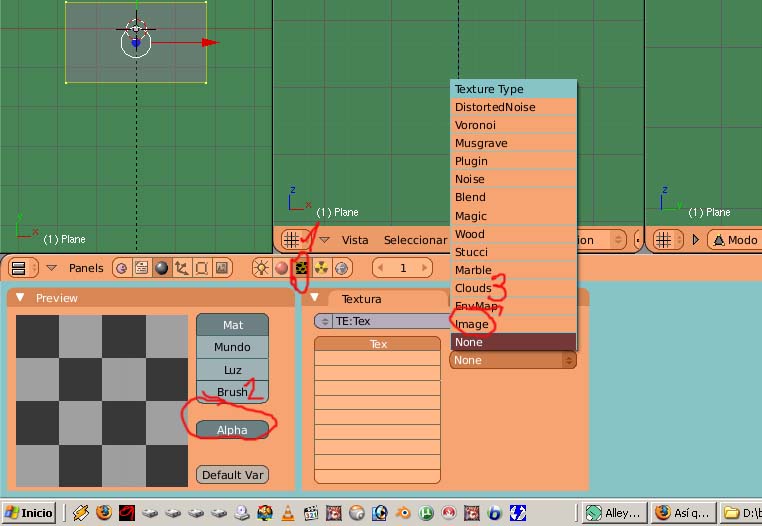This screenshot has height=526, width=762.
Task: Switch the texture source to Luz
Action: pos(232,370)
